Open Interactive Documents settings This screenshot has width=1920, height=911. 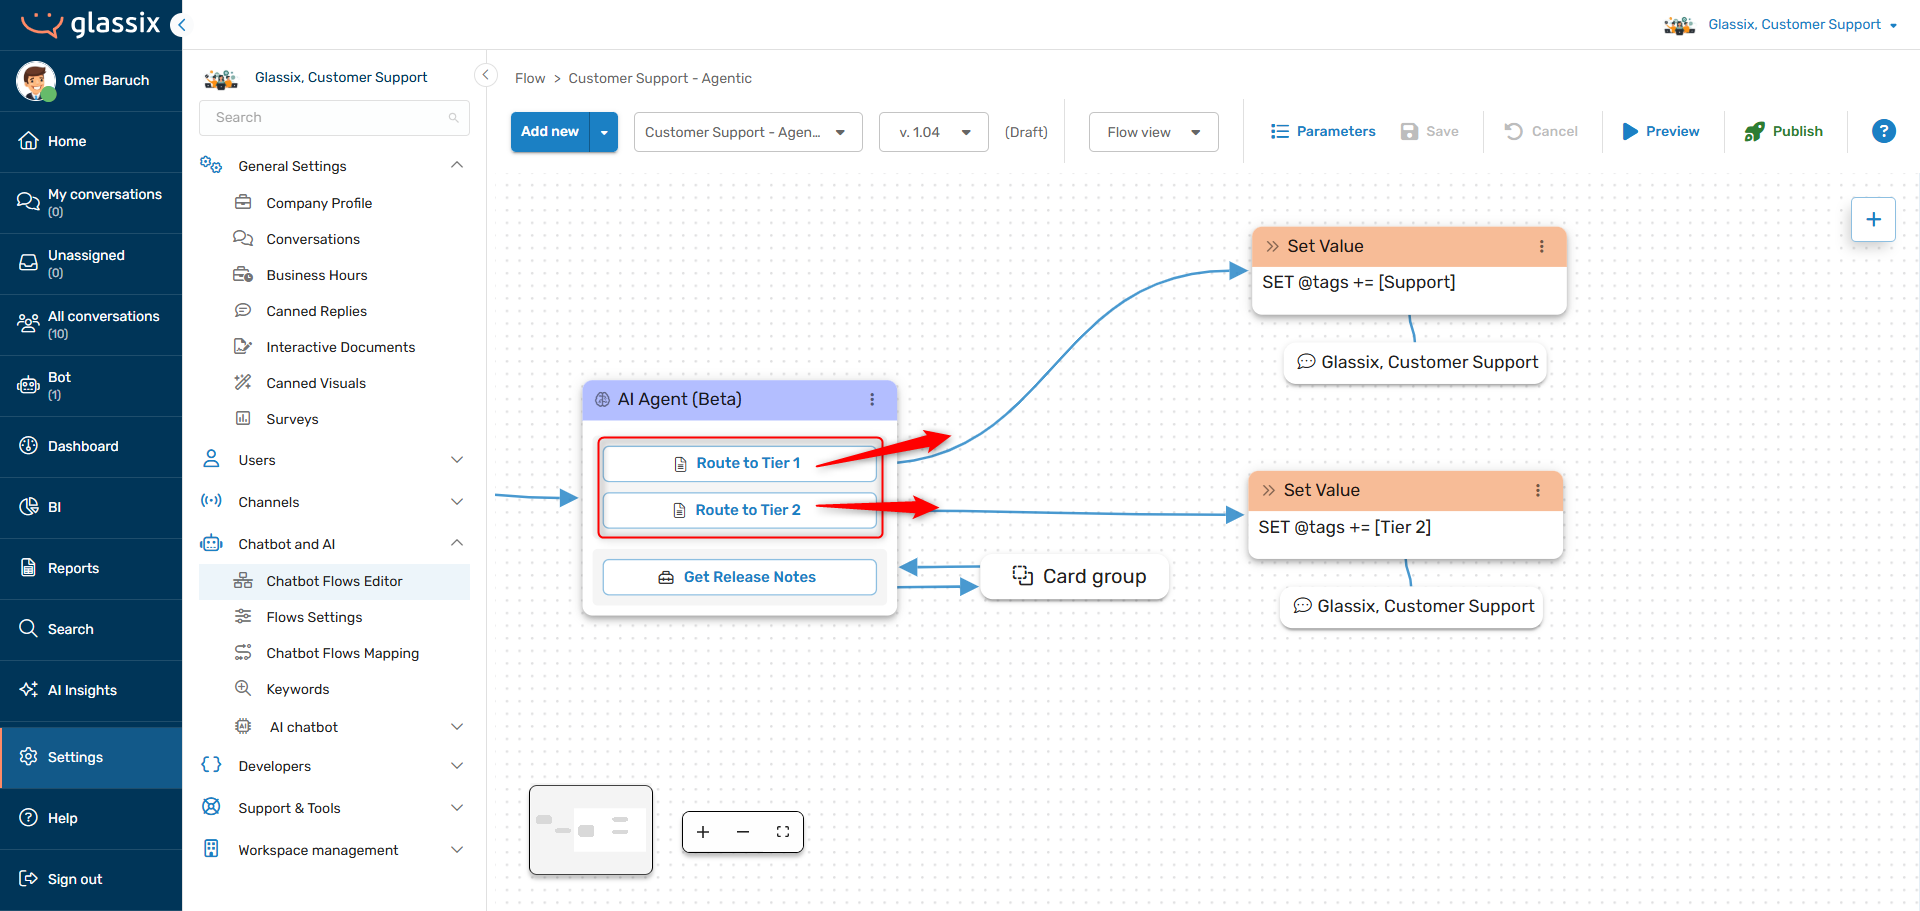tap(340, 347)
